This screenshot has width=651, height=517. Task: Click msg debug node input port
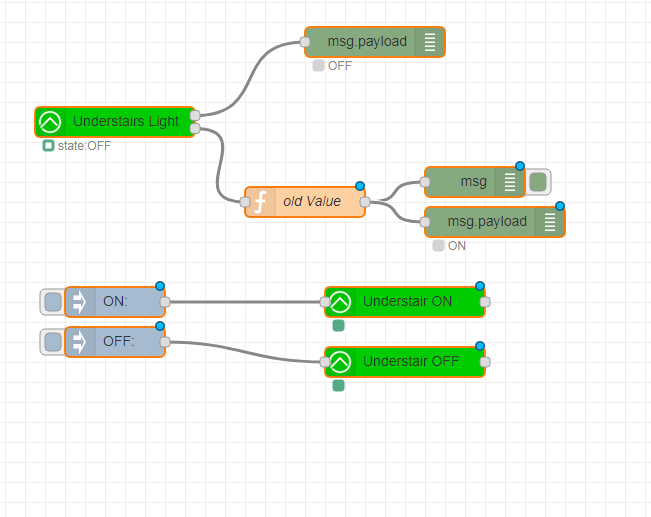click(x=425, y=182)
